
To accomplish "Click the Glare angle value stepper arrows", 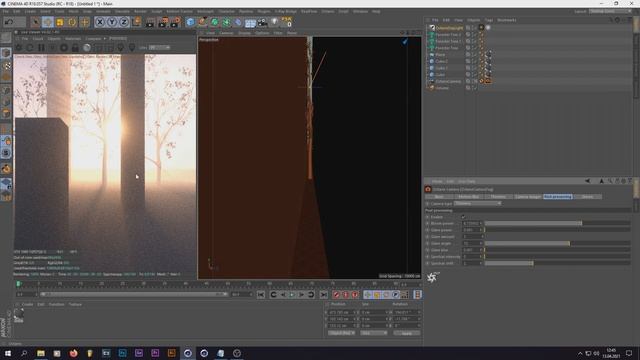I will tap(482, 243).
